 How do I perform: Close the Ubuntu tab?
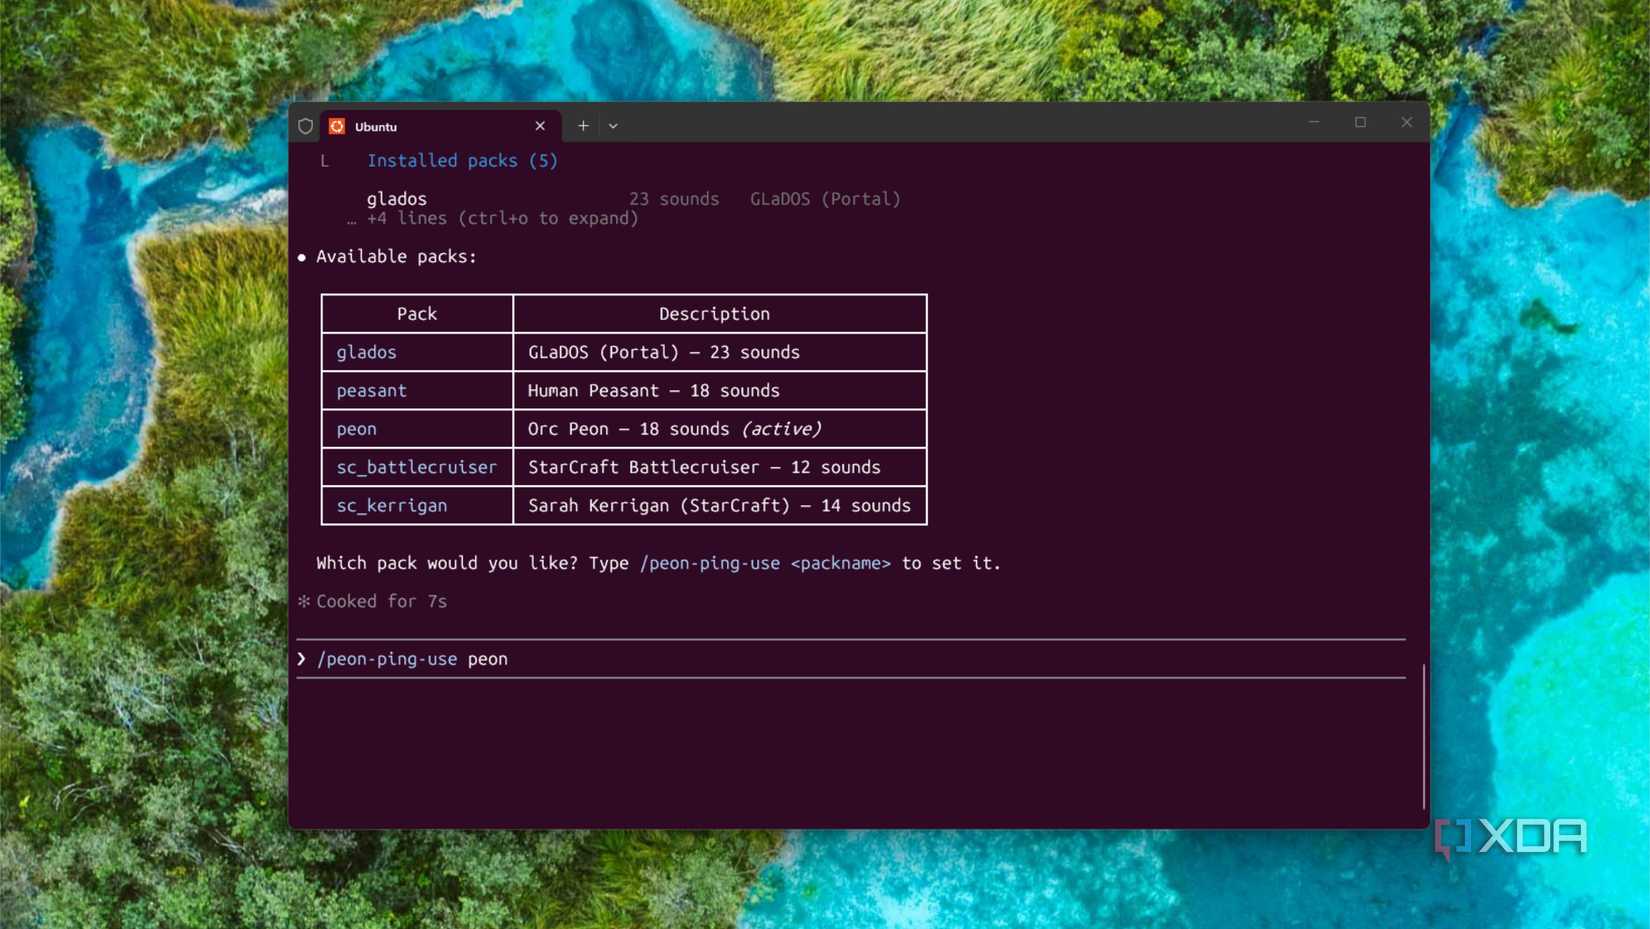tap(540, 126)
